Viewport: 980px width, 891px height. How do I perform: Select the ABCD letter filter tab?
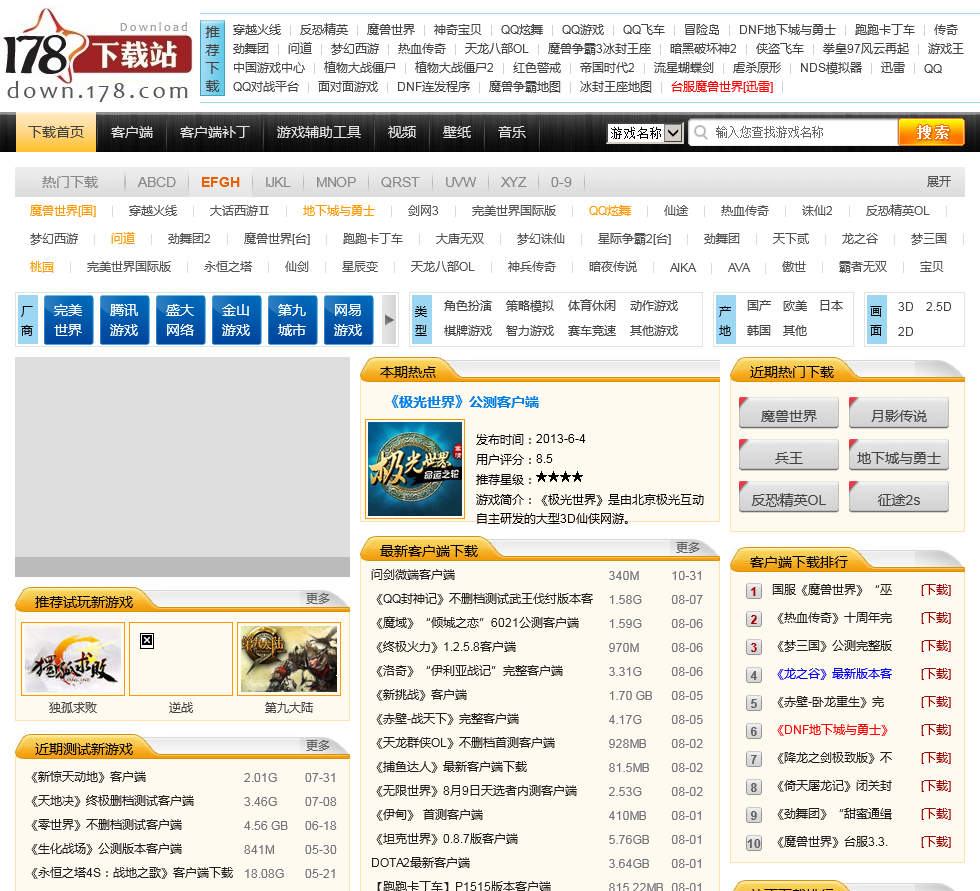(156, 182)
